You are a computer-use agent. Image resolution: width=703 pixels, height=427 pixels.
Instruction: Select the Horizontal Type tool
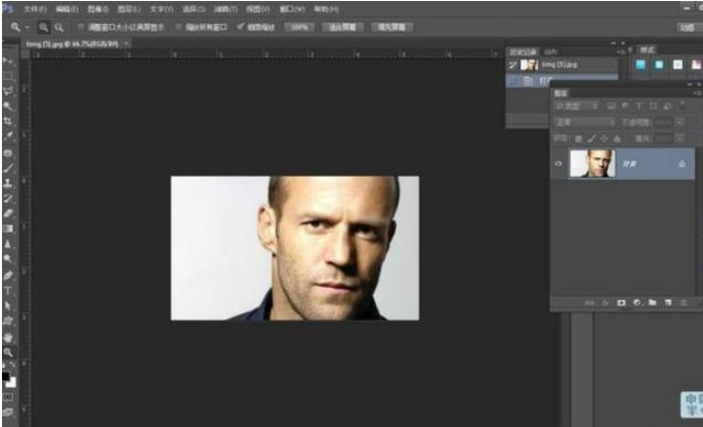[x=8, y=290]
